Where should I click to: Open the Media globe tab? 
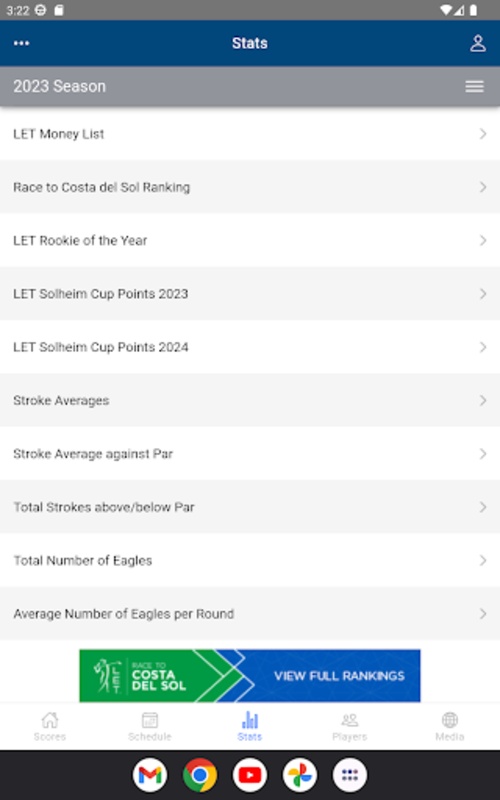[449, 727]
